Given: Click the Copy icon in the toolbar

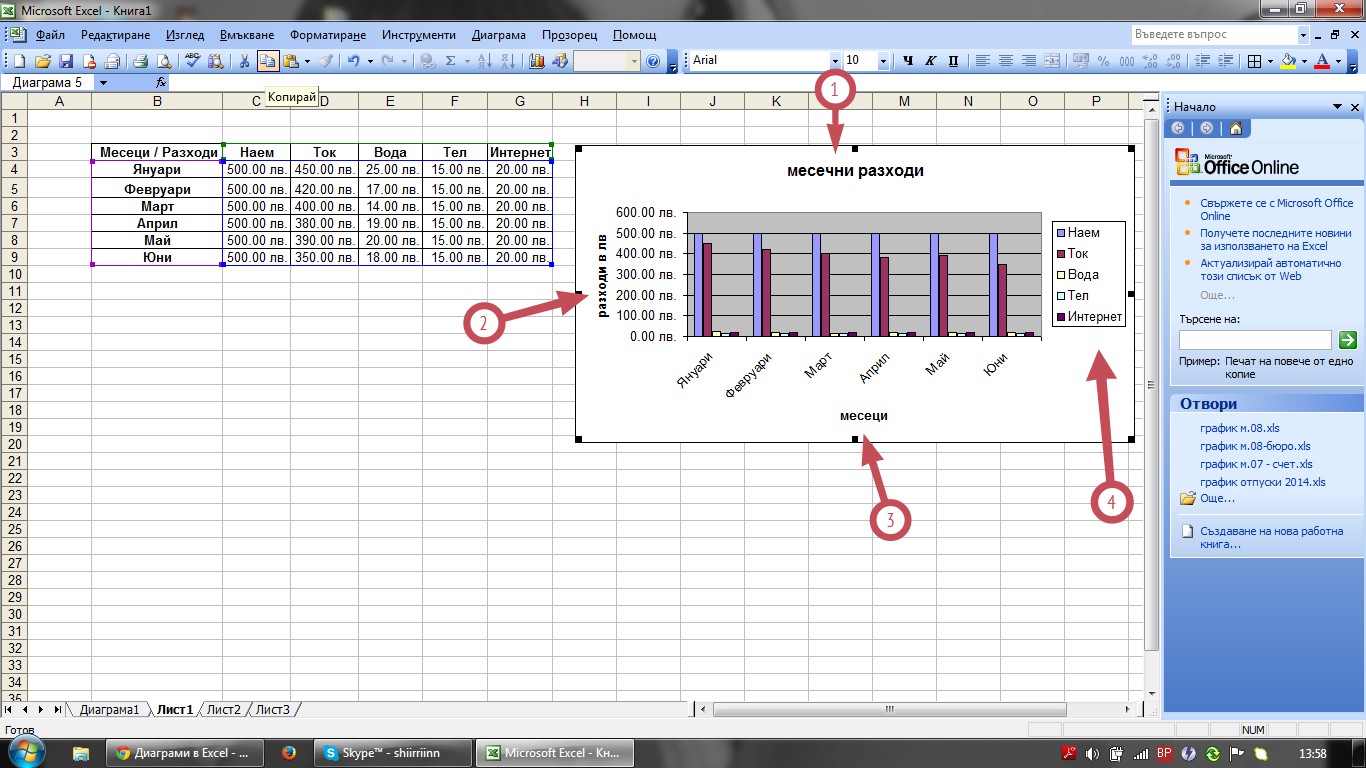Looking at the screenshot, I should [267, 61].
